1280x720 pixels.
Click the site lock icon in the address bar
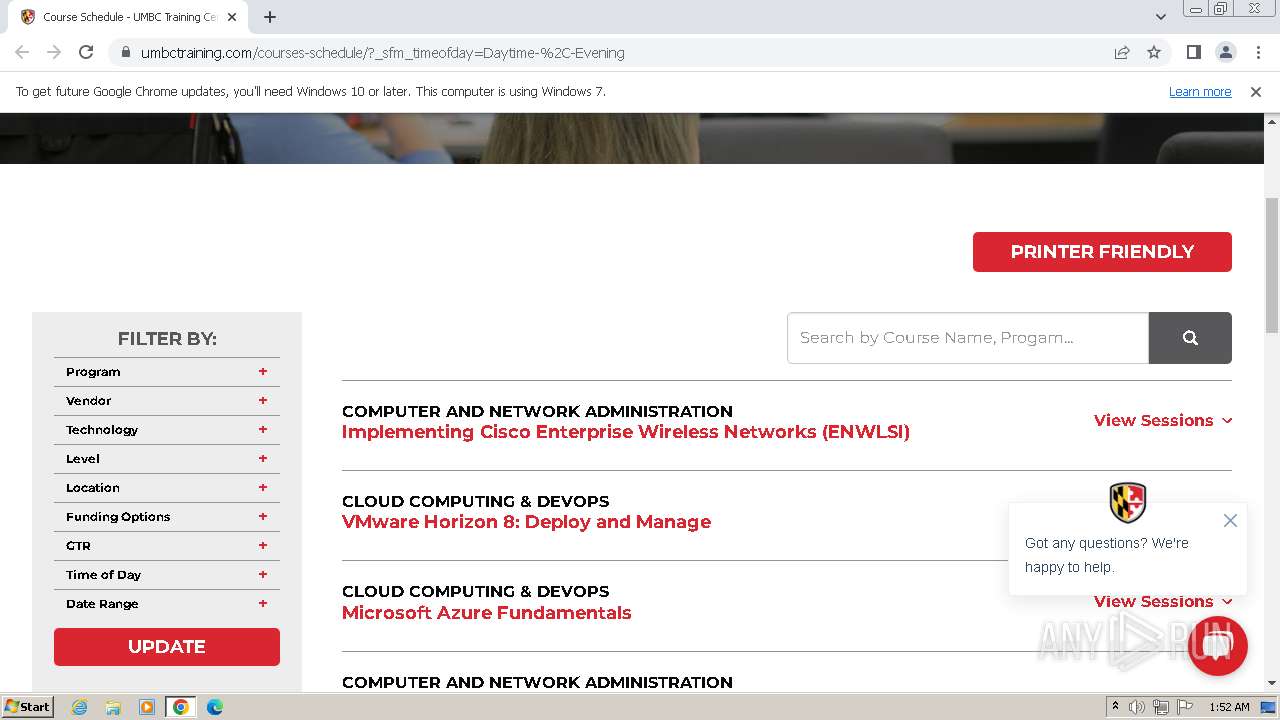(125, 53)
